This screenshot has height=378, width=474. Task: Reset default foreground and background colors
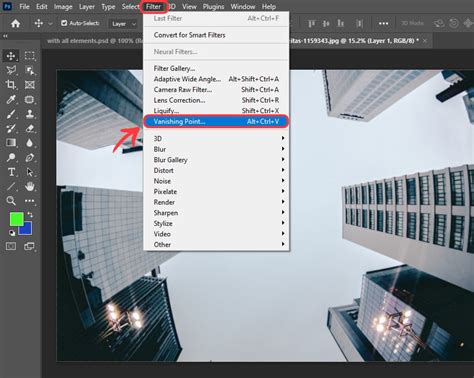12,233
